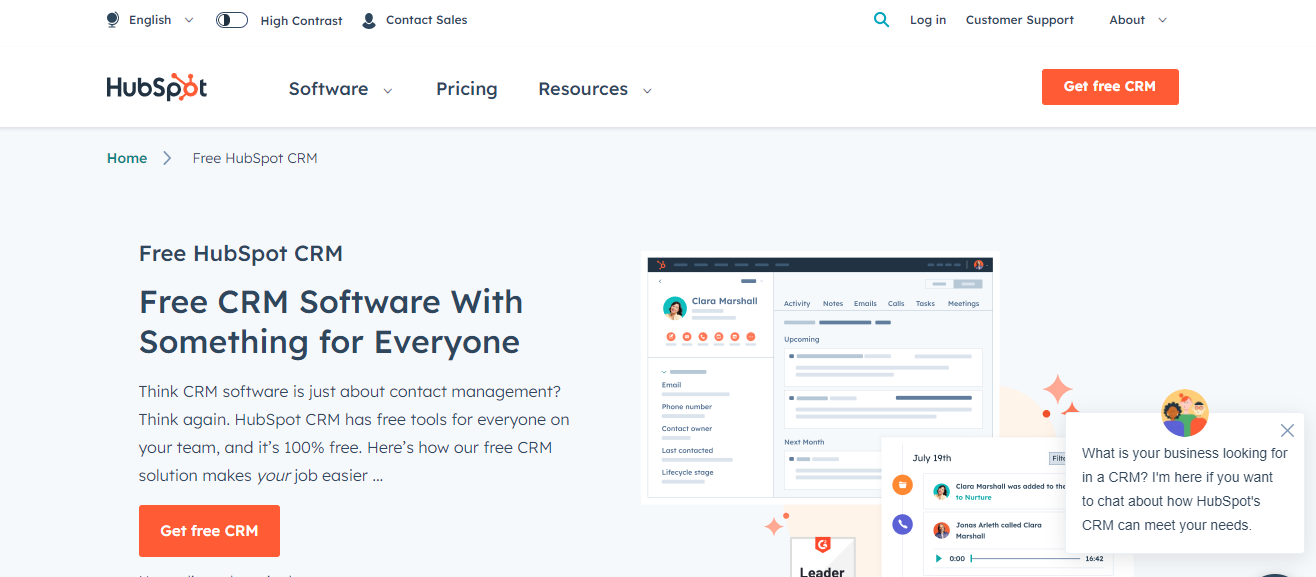The image size is (1316, 577).
Task: Open the Log in link
Action: (928, 20)
